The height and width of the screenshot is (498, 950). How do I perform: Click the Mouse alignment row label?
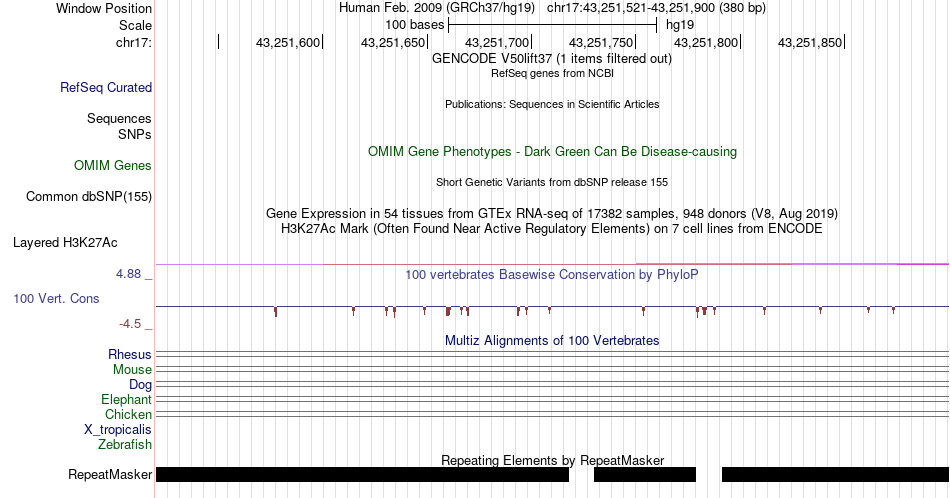pyautogui.click(x=132, y=370)
